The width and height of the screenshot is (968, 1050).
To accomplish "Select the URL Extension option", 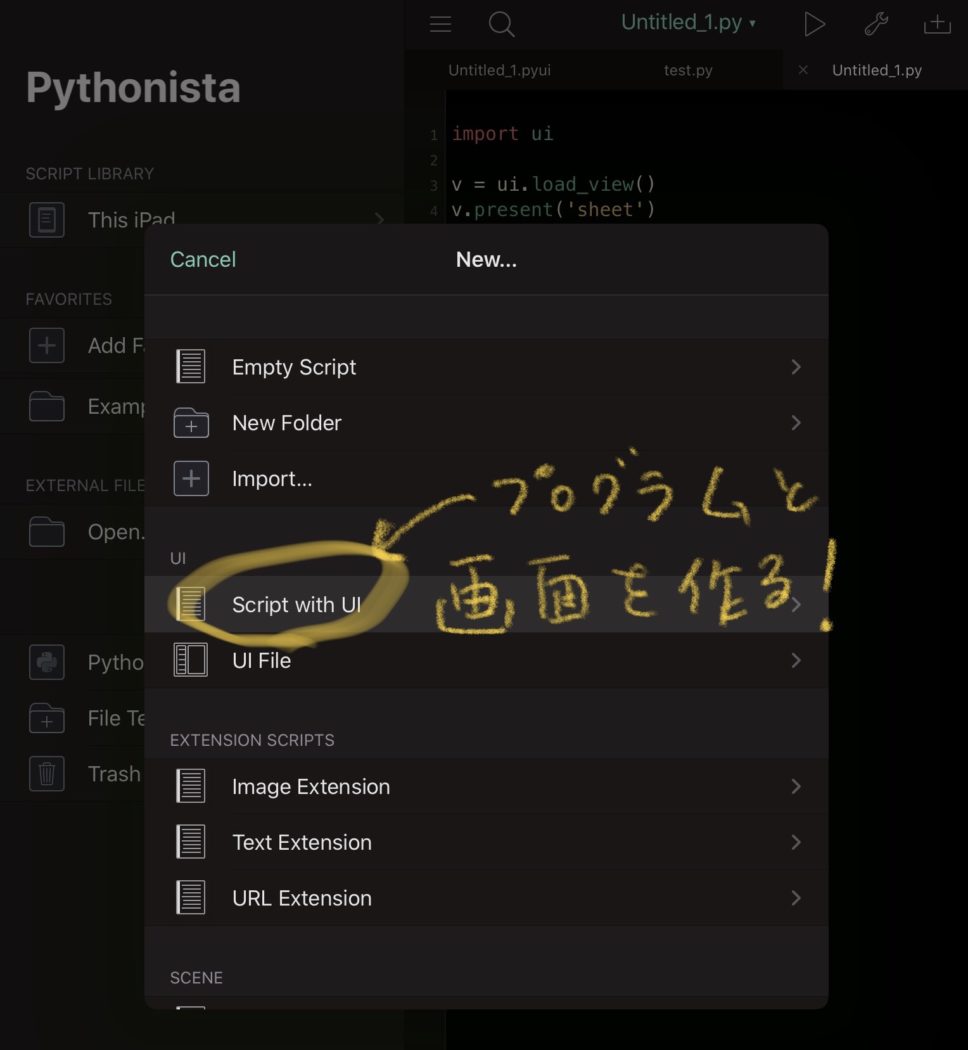I will [x=302, y=897].
